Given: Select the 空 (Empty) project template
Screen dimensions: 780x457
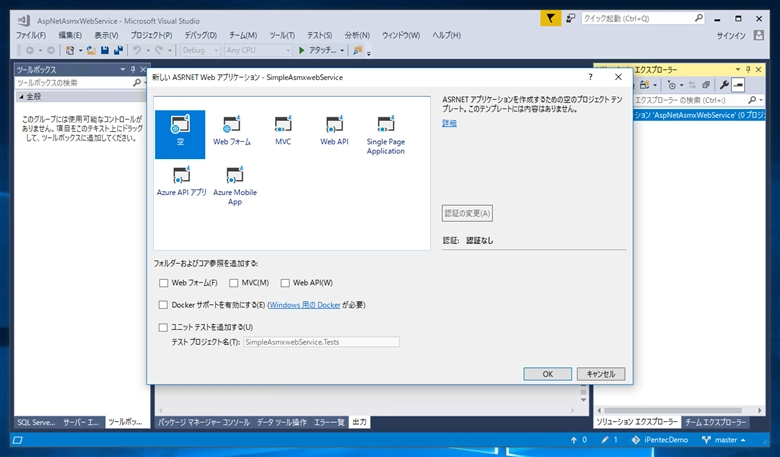Looking at the screenshot, I should (x=180, y=134).
